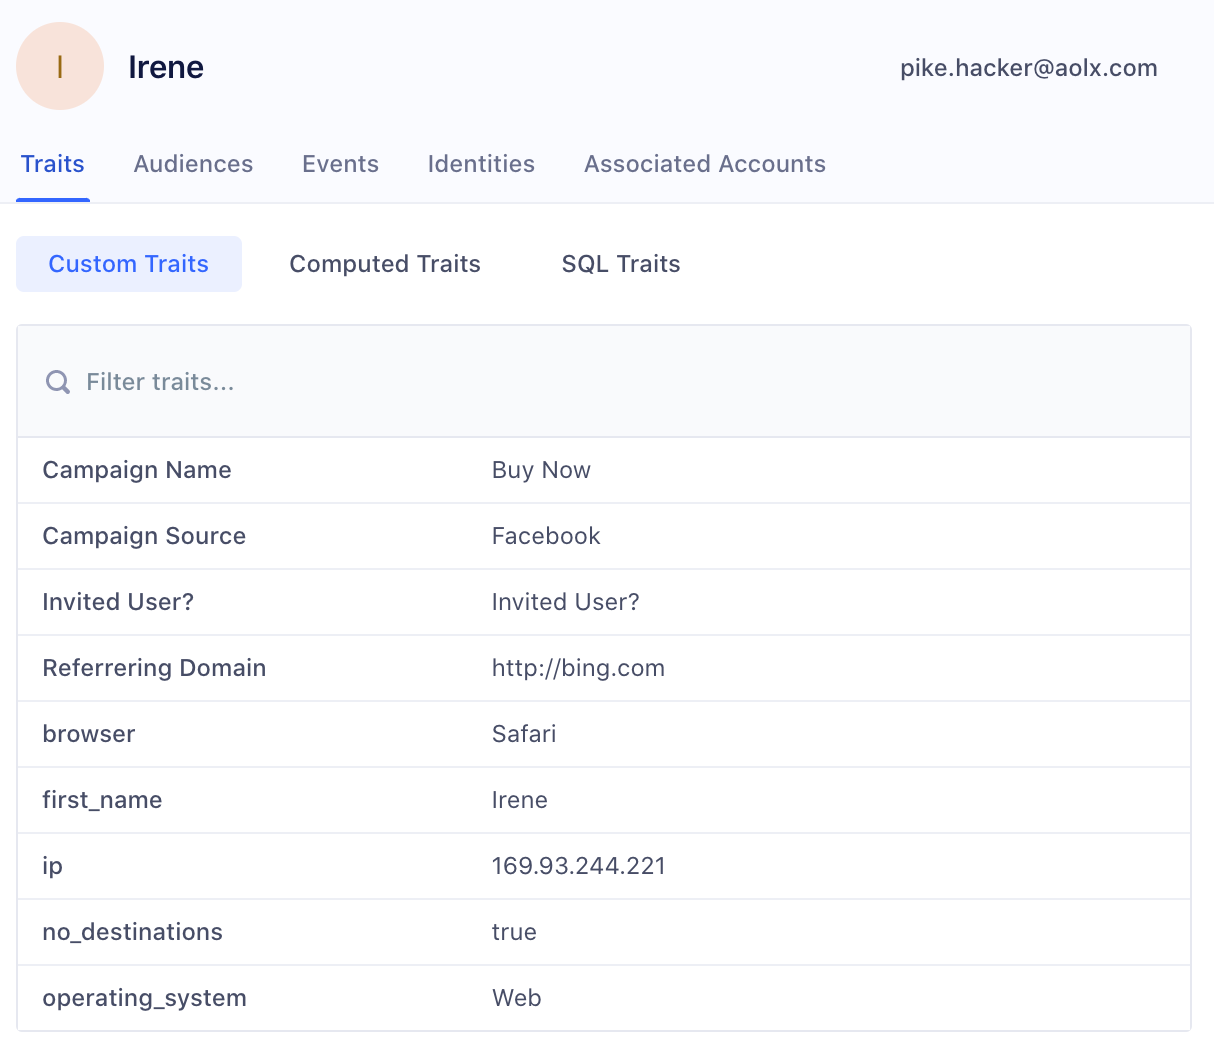Click Irene's avatar circle icon

(60, 67)
